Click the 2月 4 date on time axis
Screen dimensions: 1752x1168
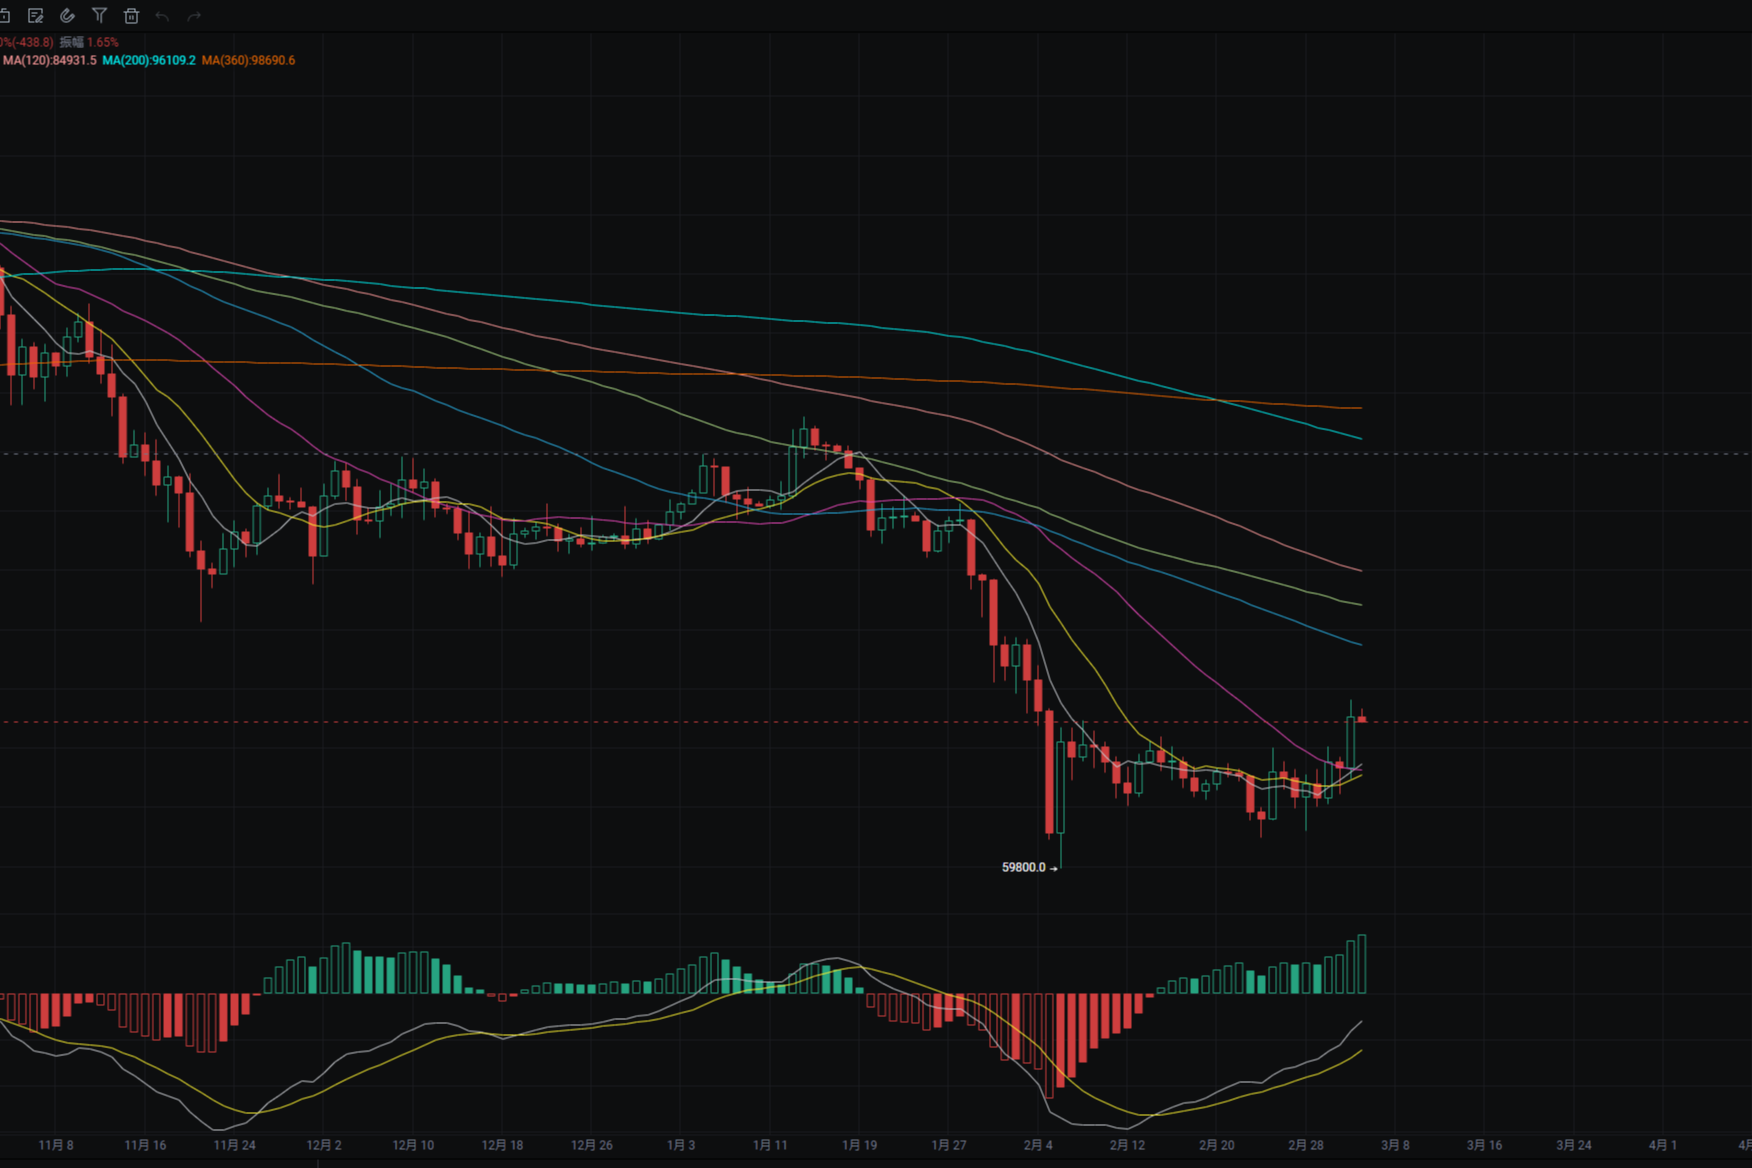(1038, 1145)
